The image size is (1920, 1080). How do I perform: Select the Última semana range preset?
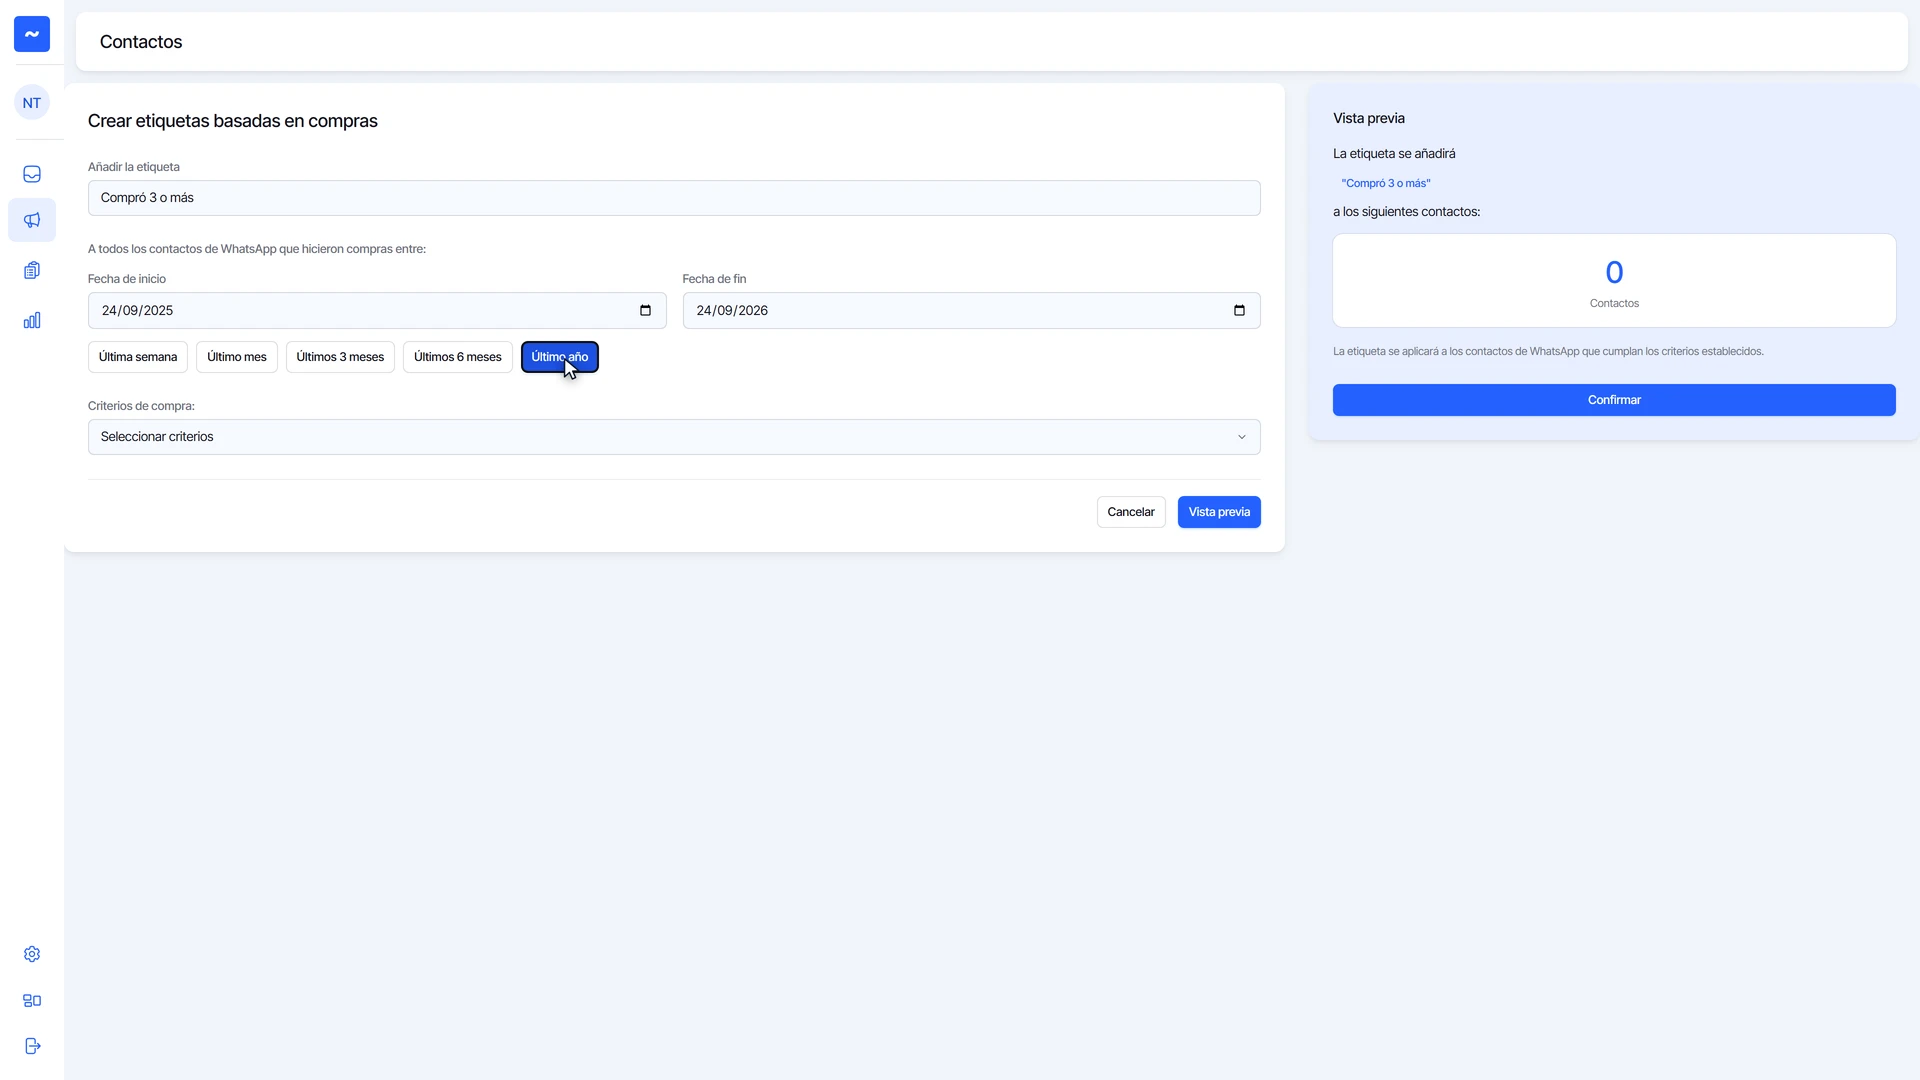[138, 357]
